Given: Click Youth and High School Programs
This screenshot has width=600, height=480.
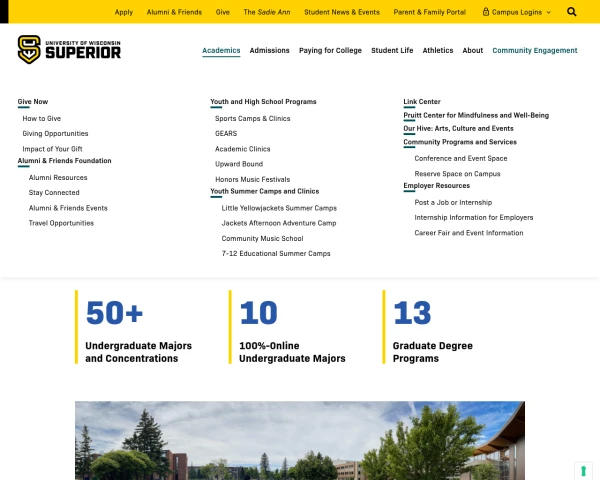Looking at the screenshot, I should click(263, 102).
